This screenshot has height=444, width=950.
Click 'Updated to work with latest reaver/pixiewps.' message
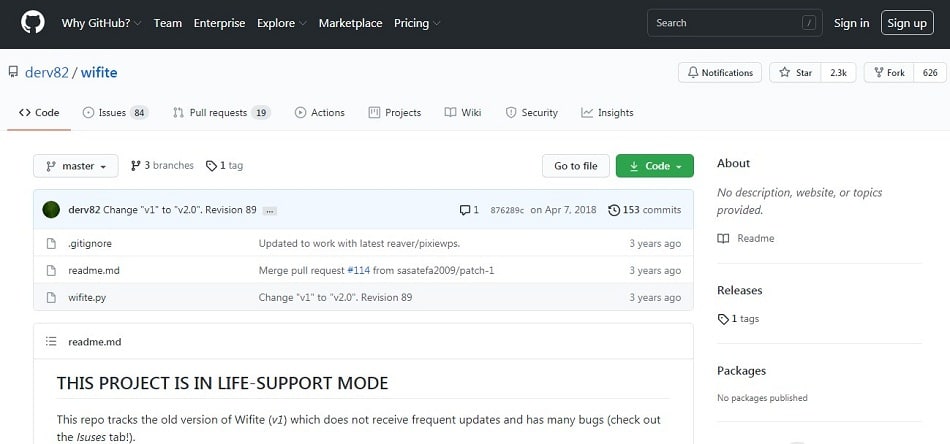point(359,244)
